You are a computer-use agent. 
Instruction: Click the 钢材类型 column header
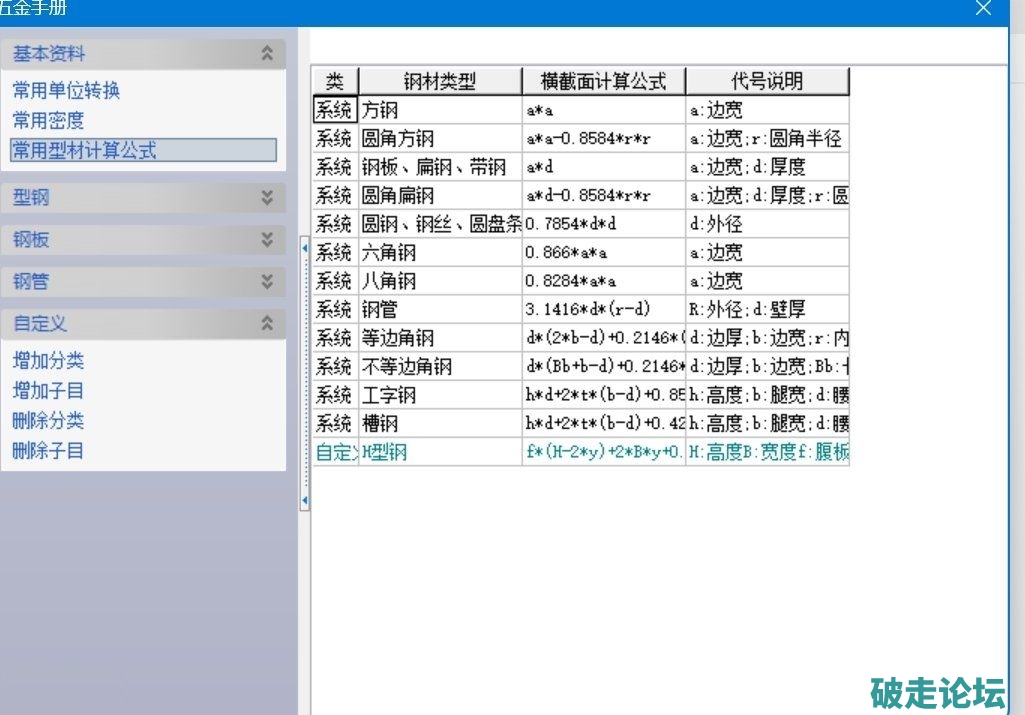coord(440,81)
